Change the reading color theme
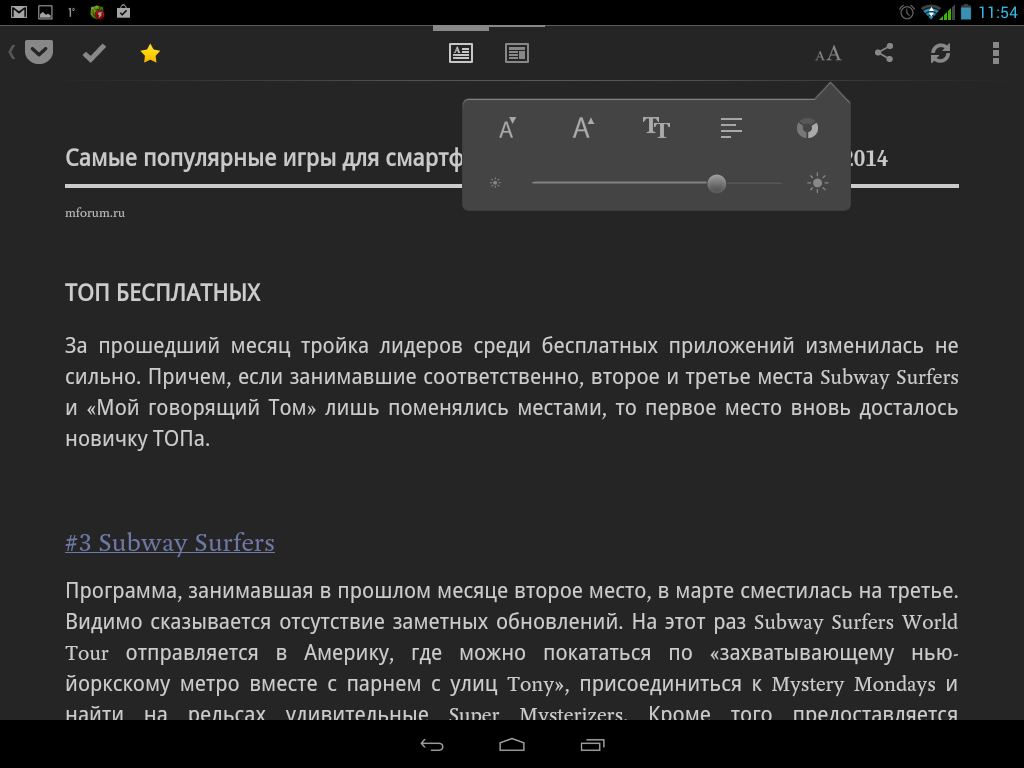Viewport: 1024px width, 768px height. (807, 128)
